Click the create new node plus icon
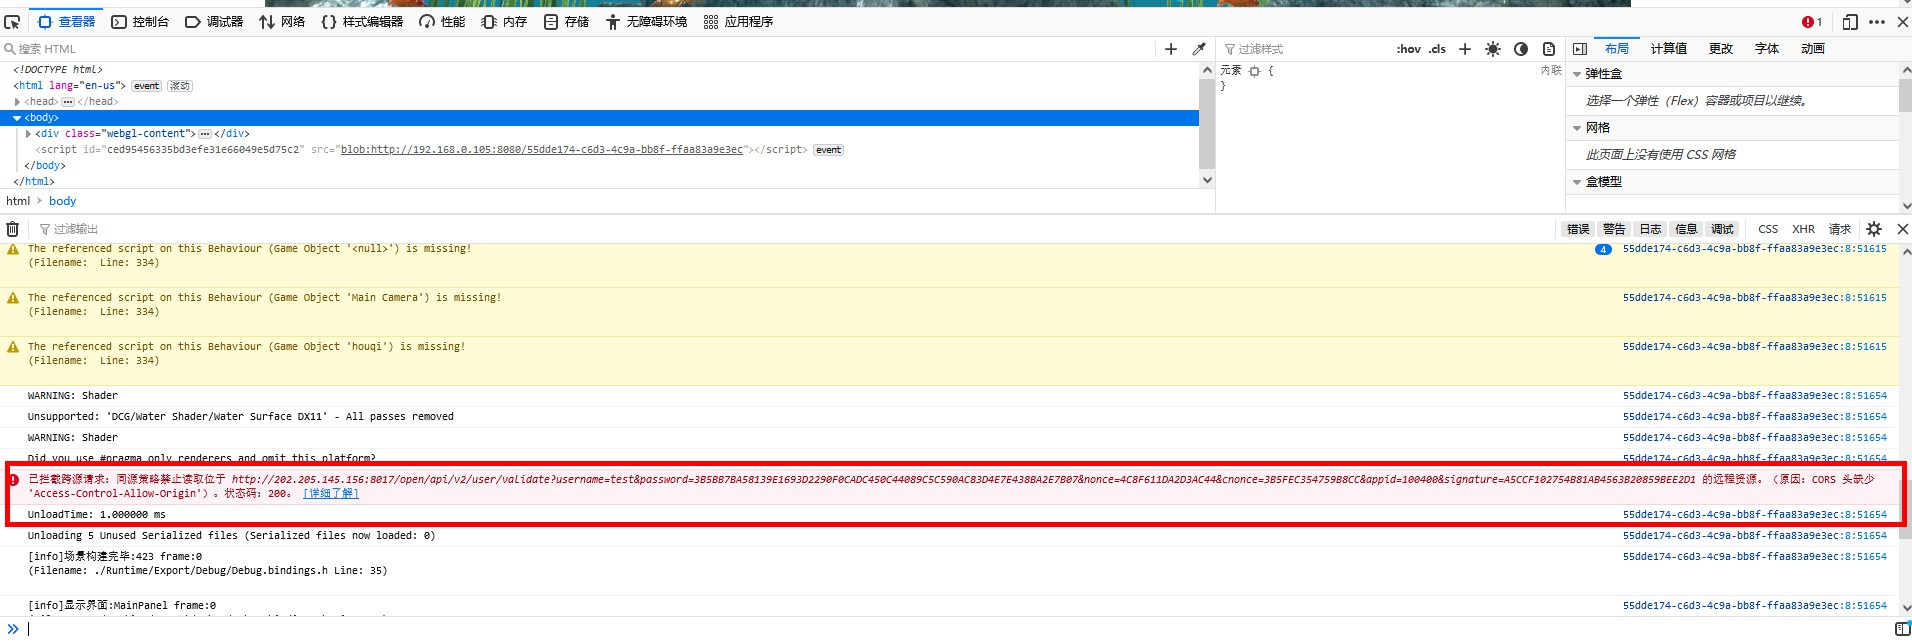This screenshot has width=1912, height=643. pyautogui.click(x=1171, y=48)
